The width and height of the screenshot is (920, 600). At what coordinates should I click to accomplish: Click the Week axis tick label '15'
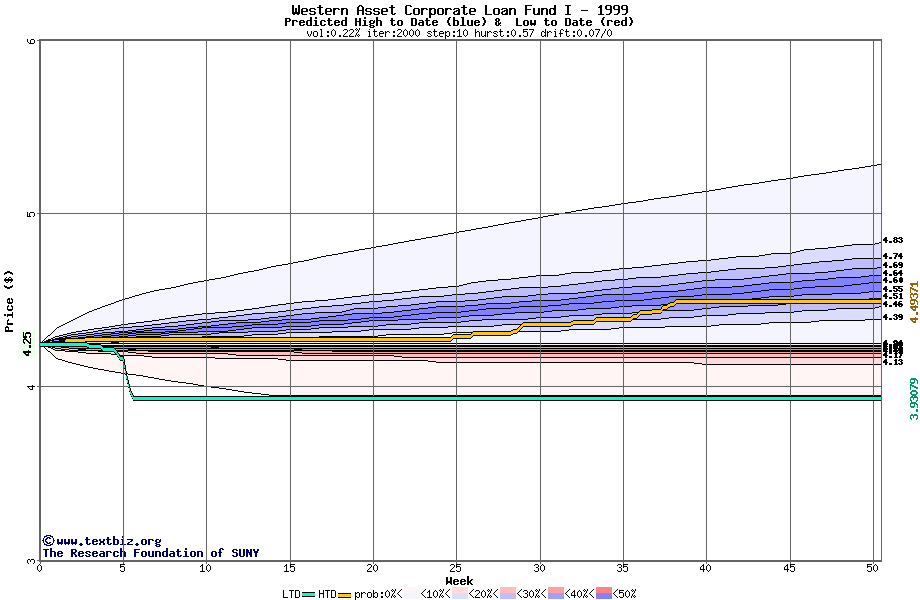pyautogui.click(x=289, y=568)
